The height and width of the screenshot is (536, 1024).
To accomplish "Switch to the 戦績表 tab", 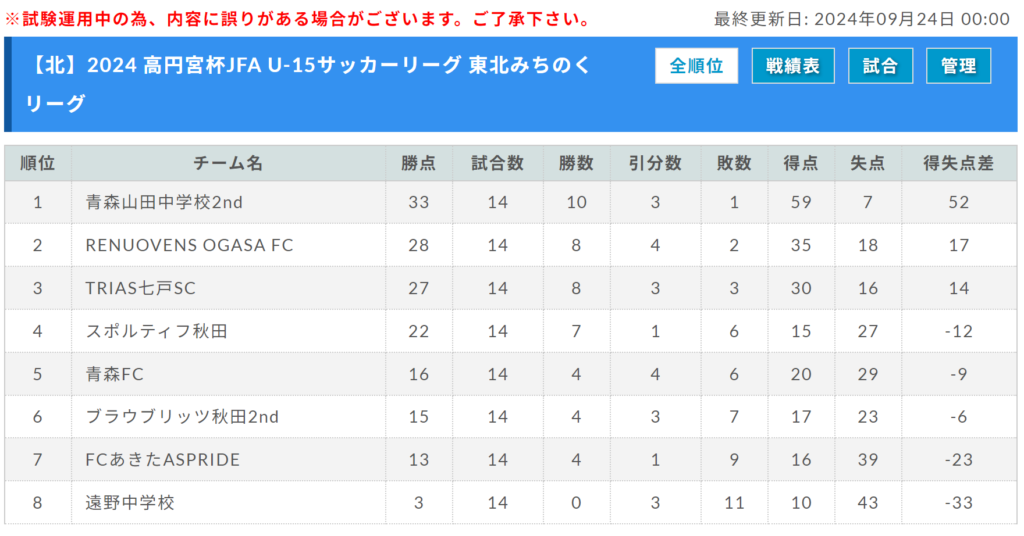I will [793, 66].
